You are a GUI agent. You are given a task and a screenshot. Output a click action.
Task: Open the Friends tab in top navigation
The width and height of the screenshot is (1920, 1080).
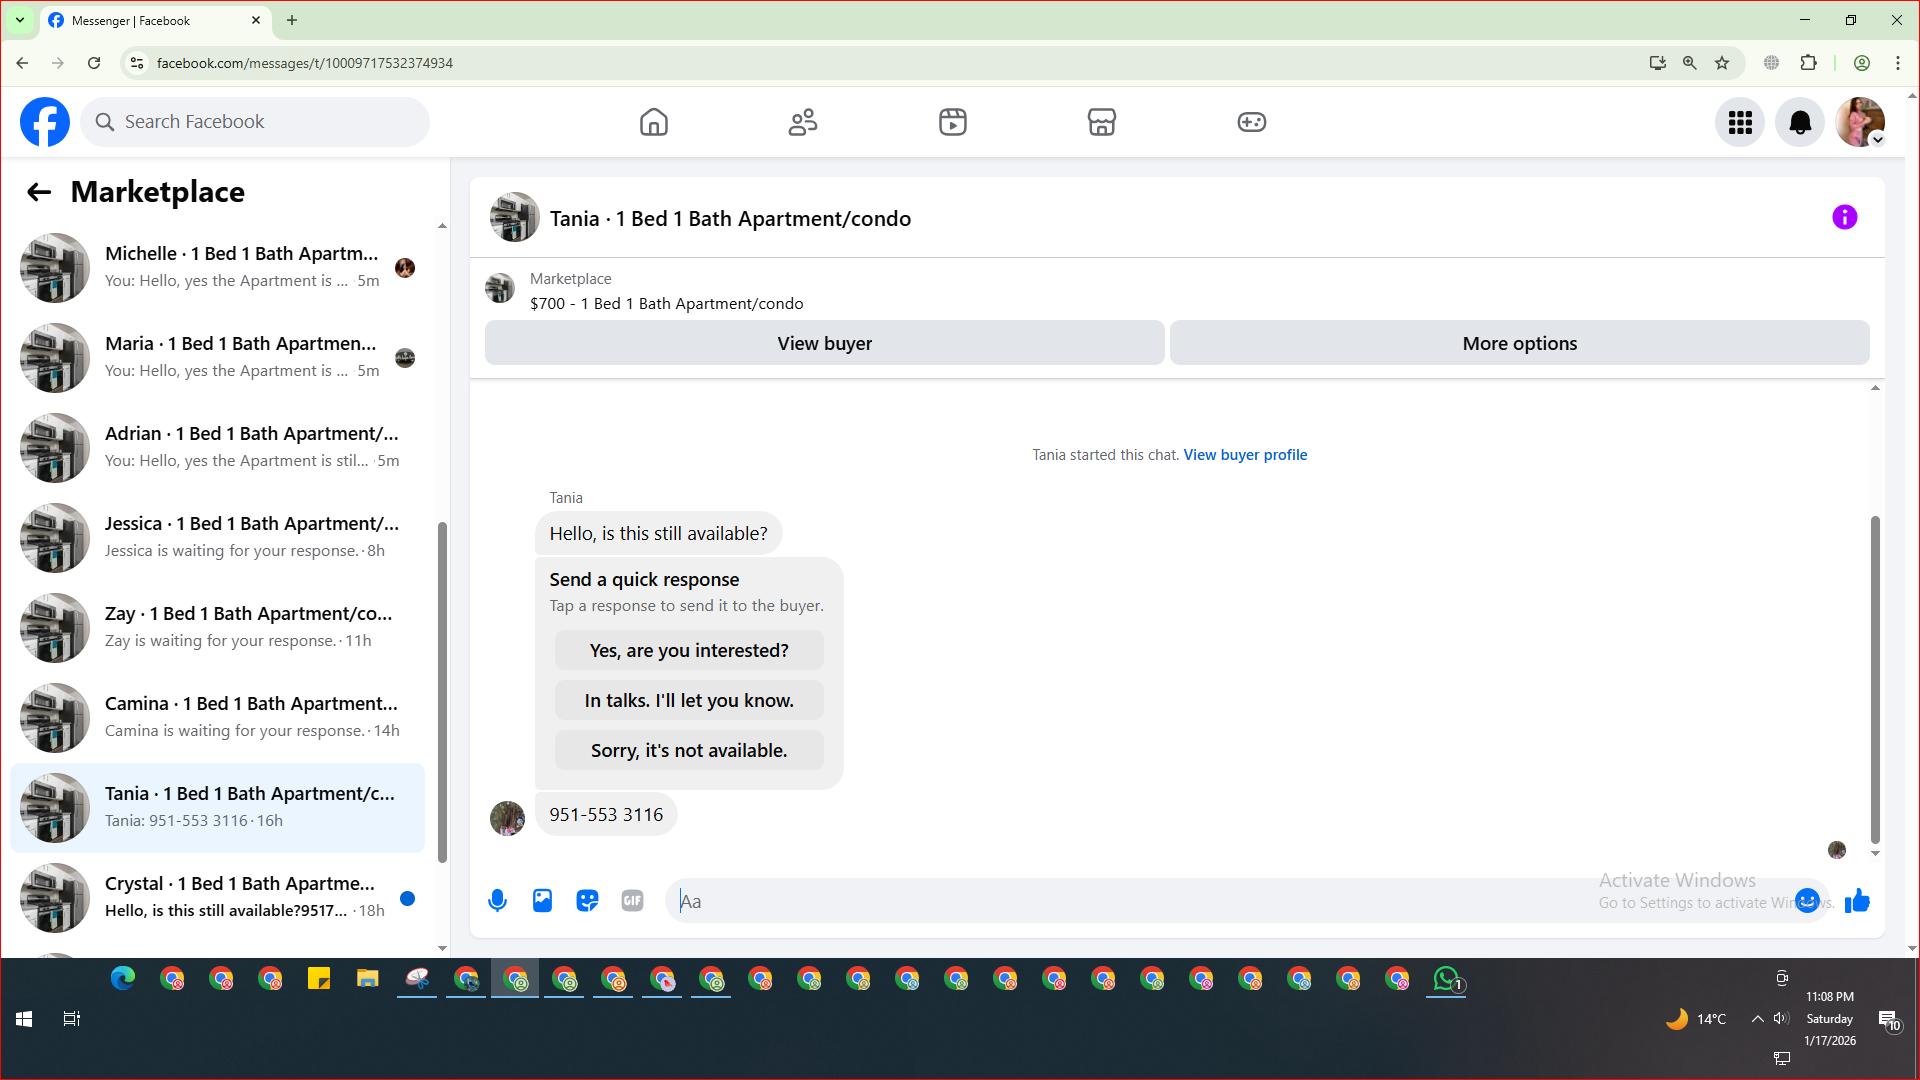point(803,122)
